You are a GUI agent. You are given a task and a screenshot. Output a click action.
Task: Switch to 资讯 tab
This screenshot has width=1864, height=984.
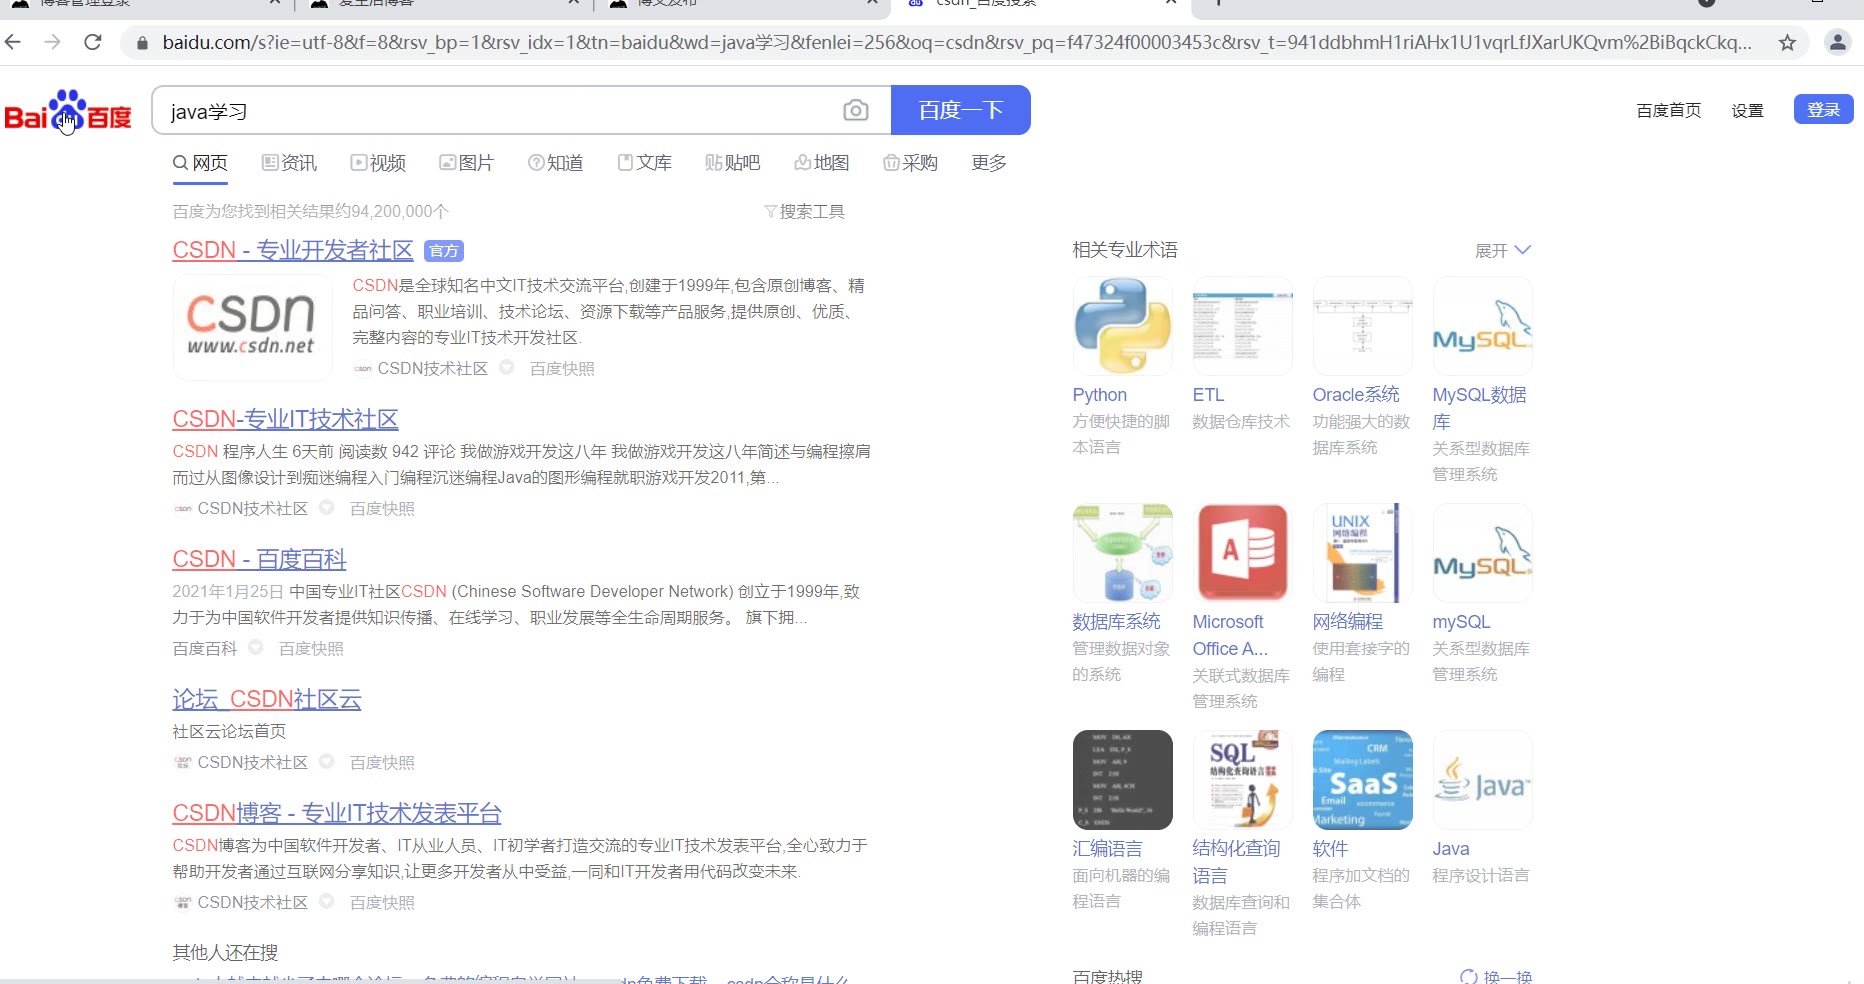289,163
